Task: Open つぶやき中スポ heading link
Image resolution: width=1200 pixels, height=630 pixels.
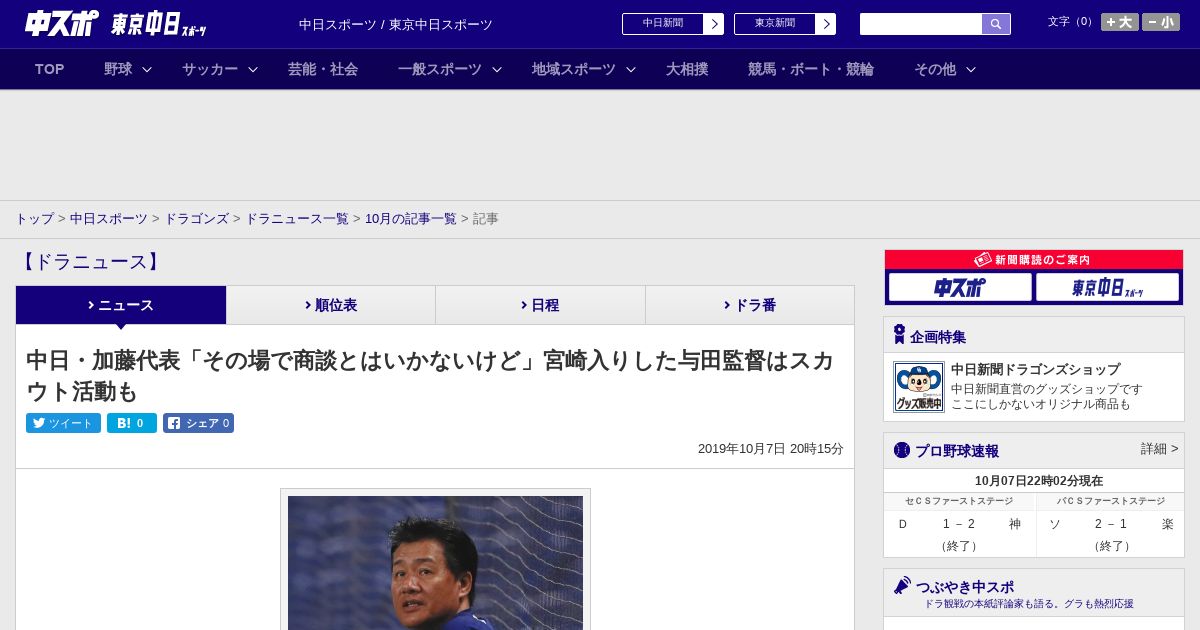Action: (x=965, y=587)
